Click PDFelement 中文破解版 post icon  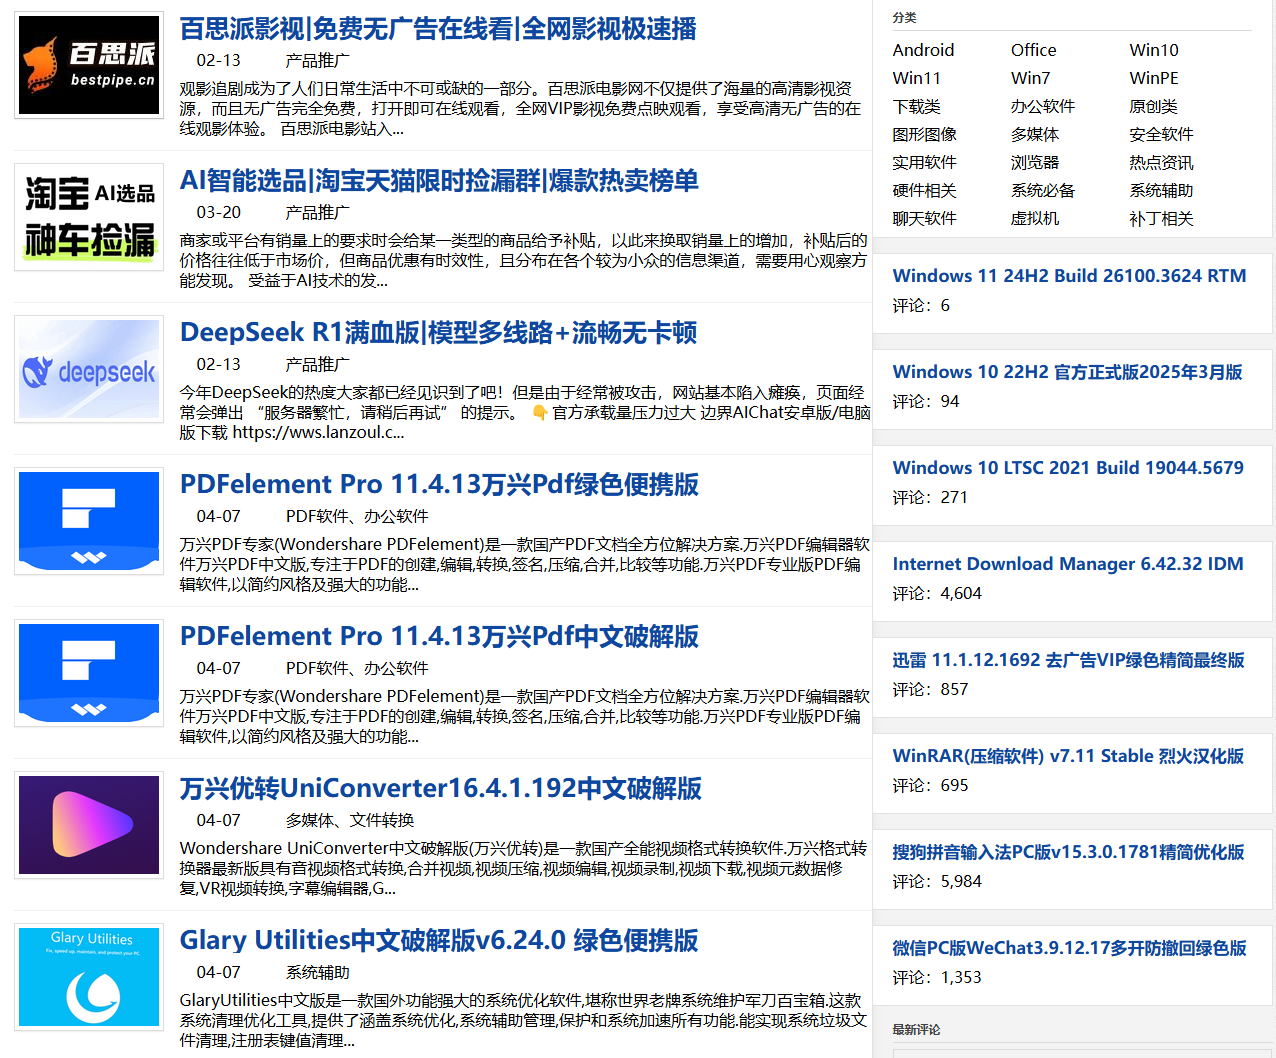coord(89,673)
